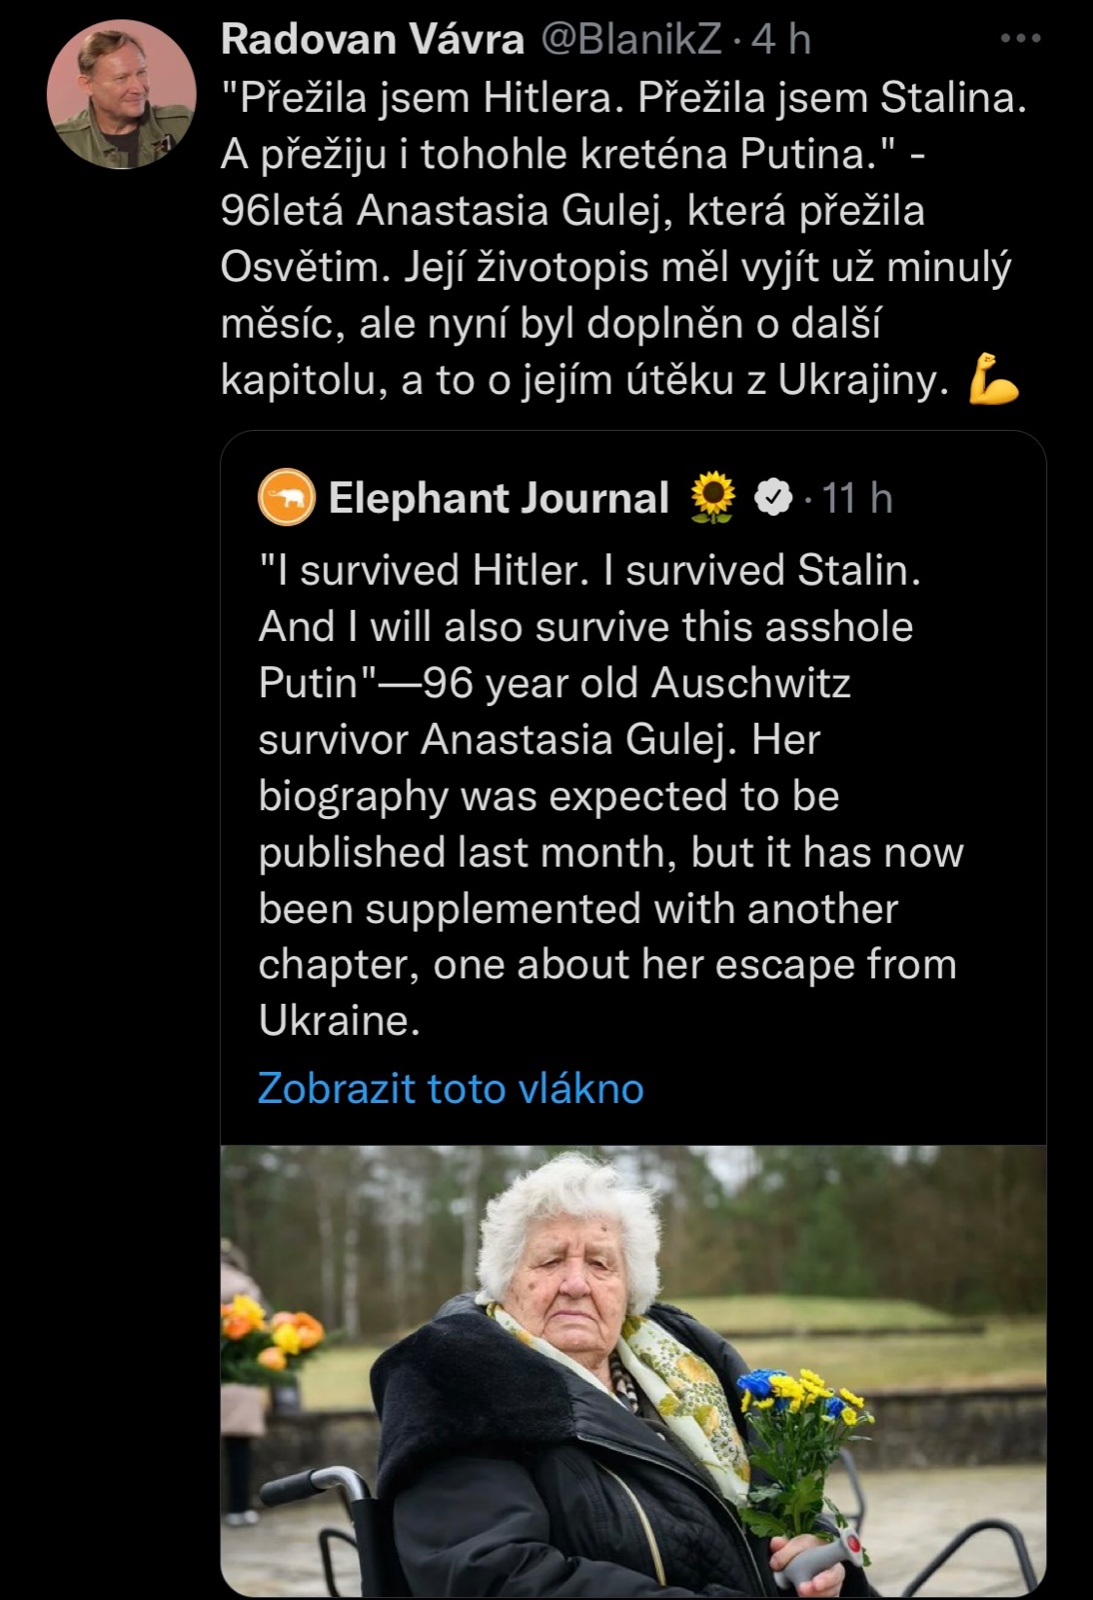The image size is (1093, 1600).
Task: Click the flexed bicep emoji ending the tweet
Action: (x=993, y=380)
